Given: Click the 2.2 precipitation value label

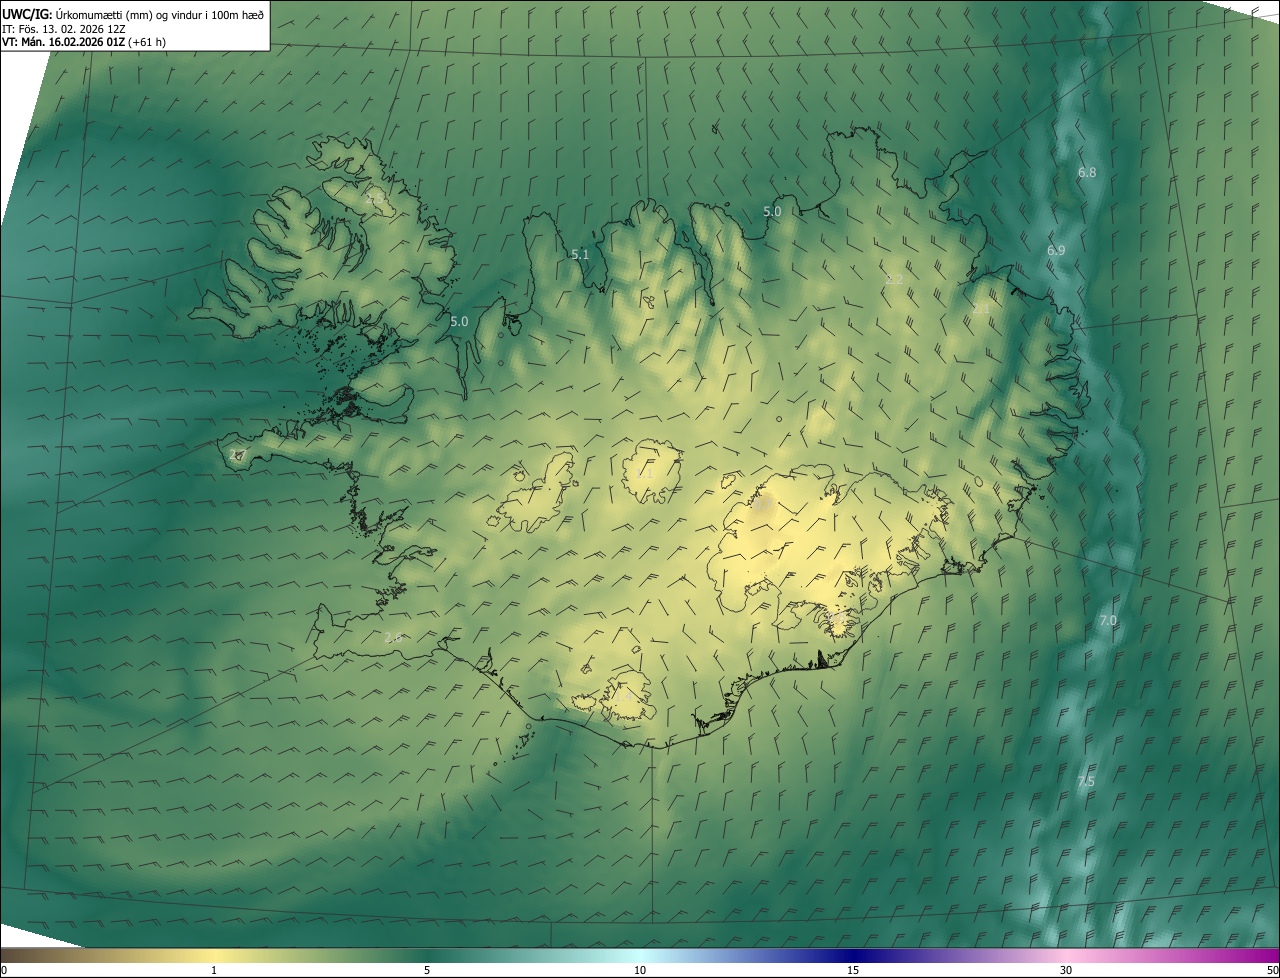Looking at the screenshot, I should (x=894, y=278).
